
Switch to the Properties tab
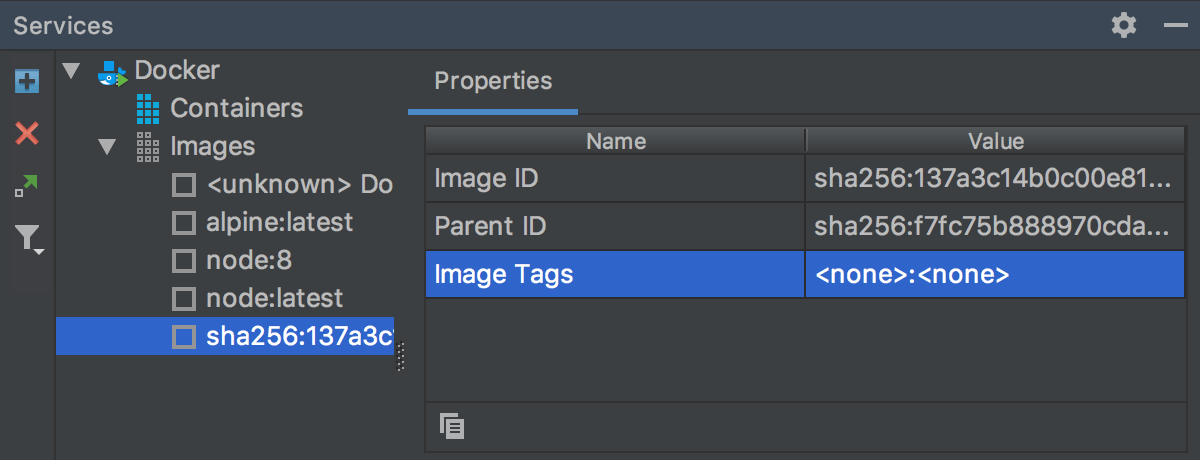493,81
